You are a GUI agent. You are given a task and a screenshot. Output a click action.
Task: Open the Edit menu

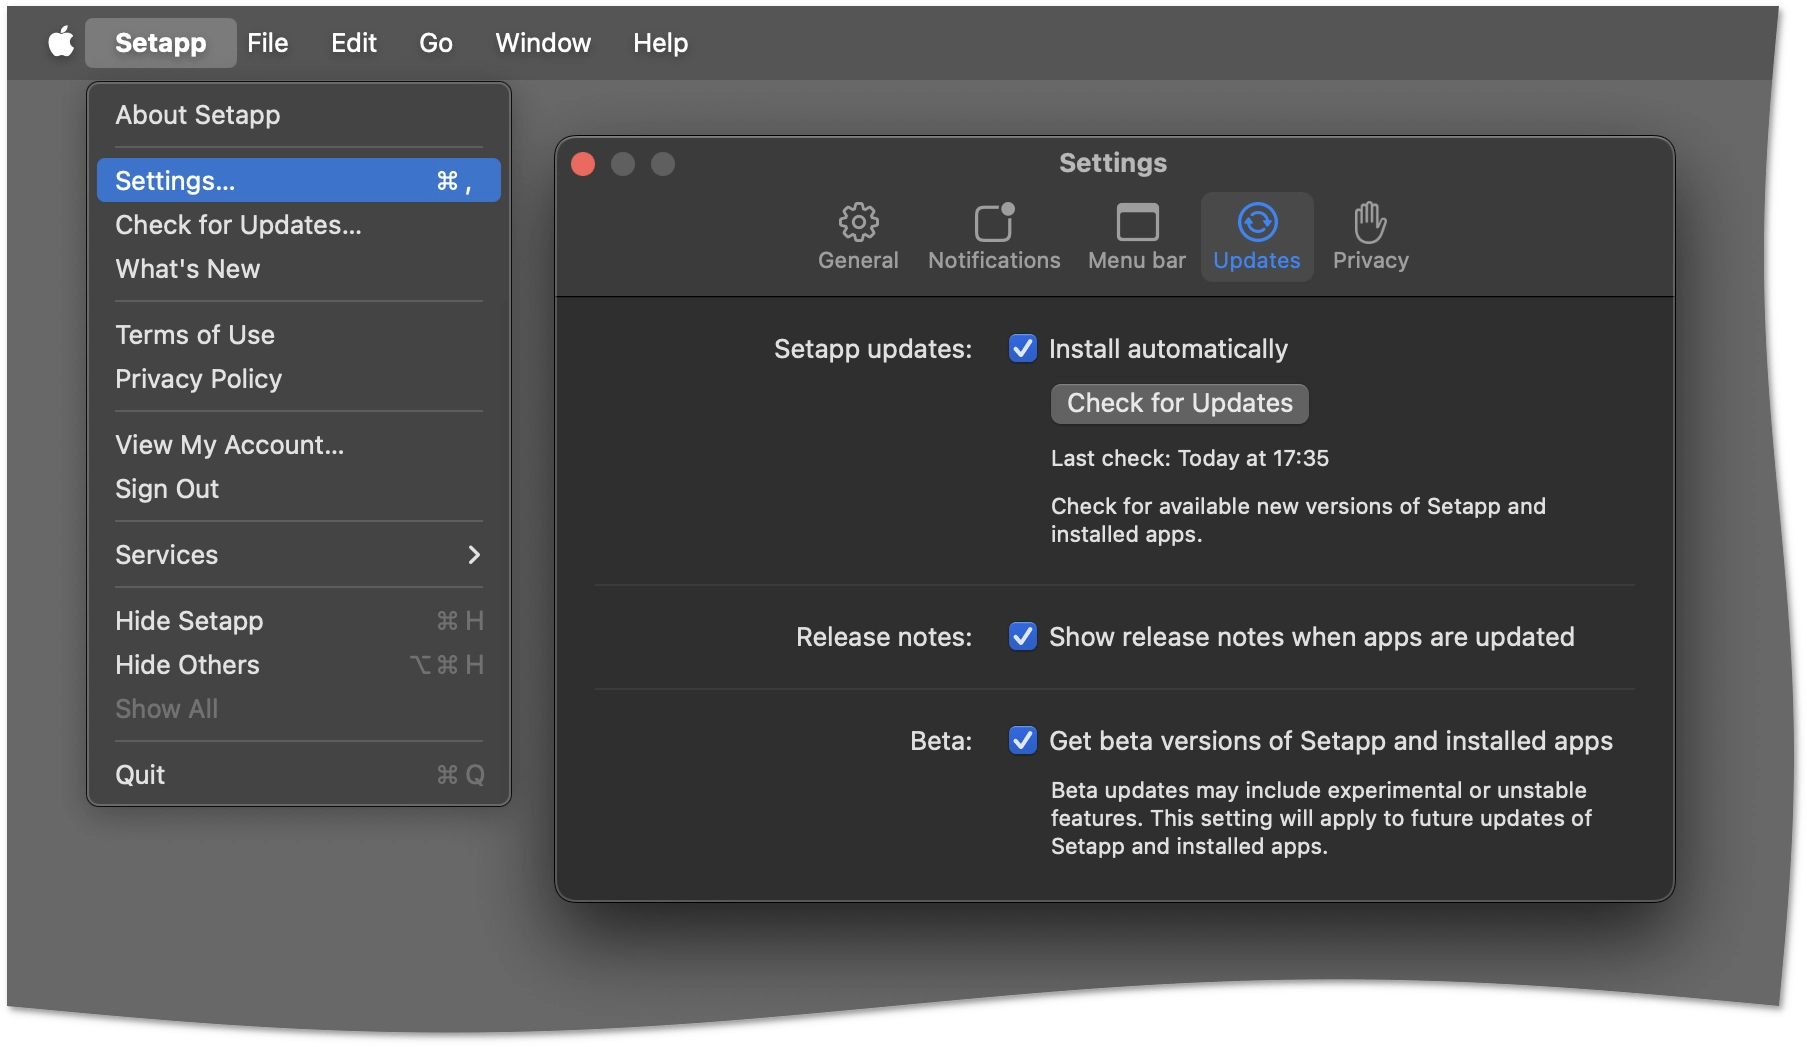click(x=354, y=43)
